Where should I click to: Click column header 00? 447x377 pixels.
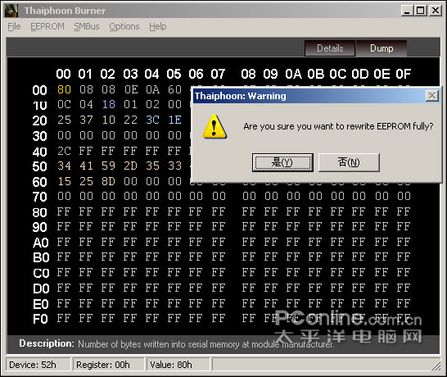pyautogui.click(x=63, y=74)
